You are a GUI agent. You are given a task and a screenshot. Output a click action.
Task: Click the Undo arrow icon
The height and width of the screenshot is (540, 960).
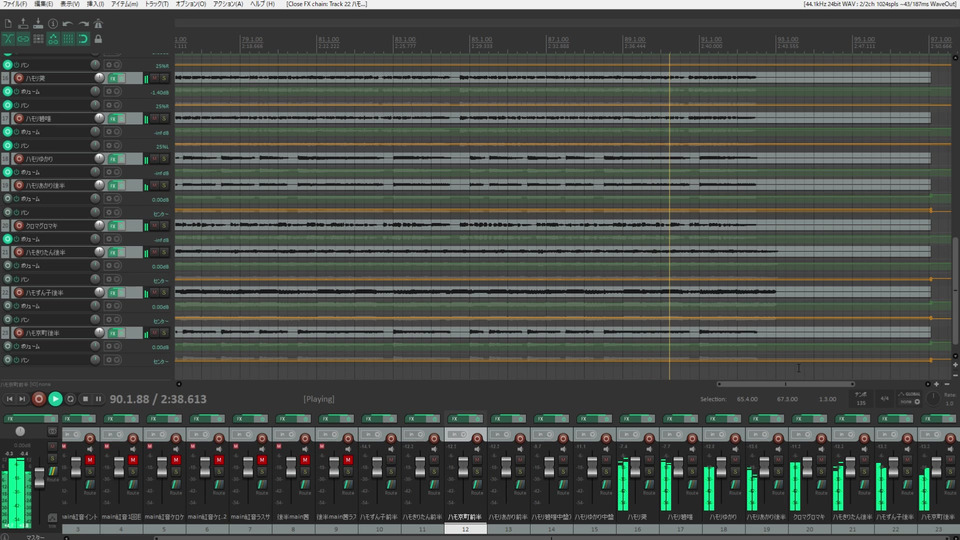coord(68,24)
